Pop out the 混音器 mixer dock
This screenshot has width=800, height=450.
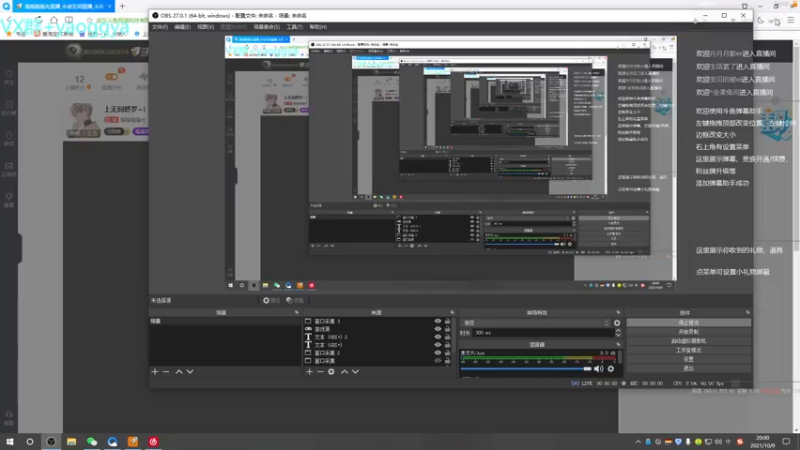618,344
